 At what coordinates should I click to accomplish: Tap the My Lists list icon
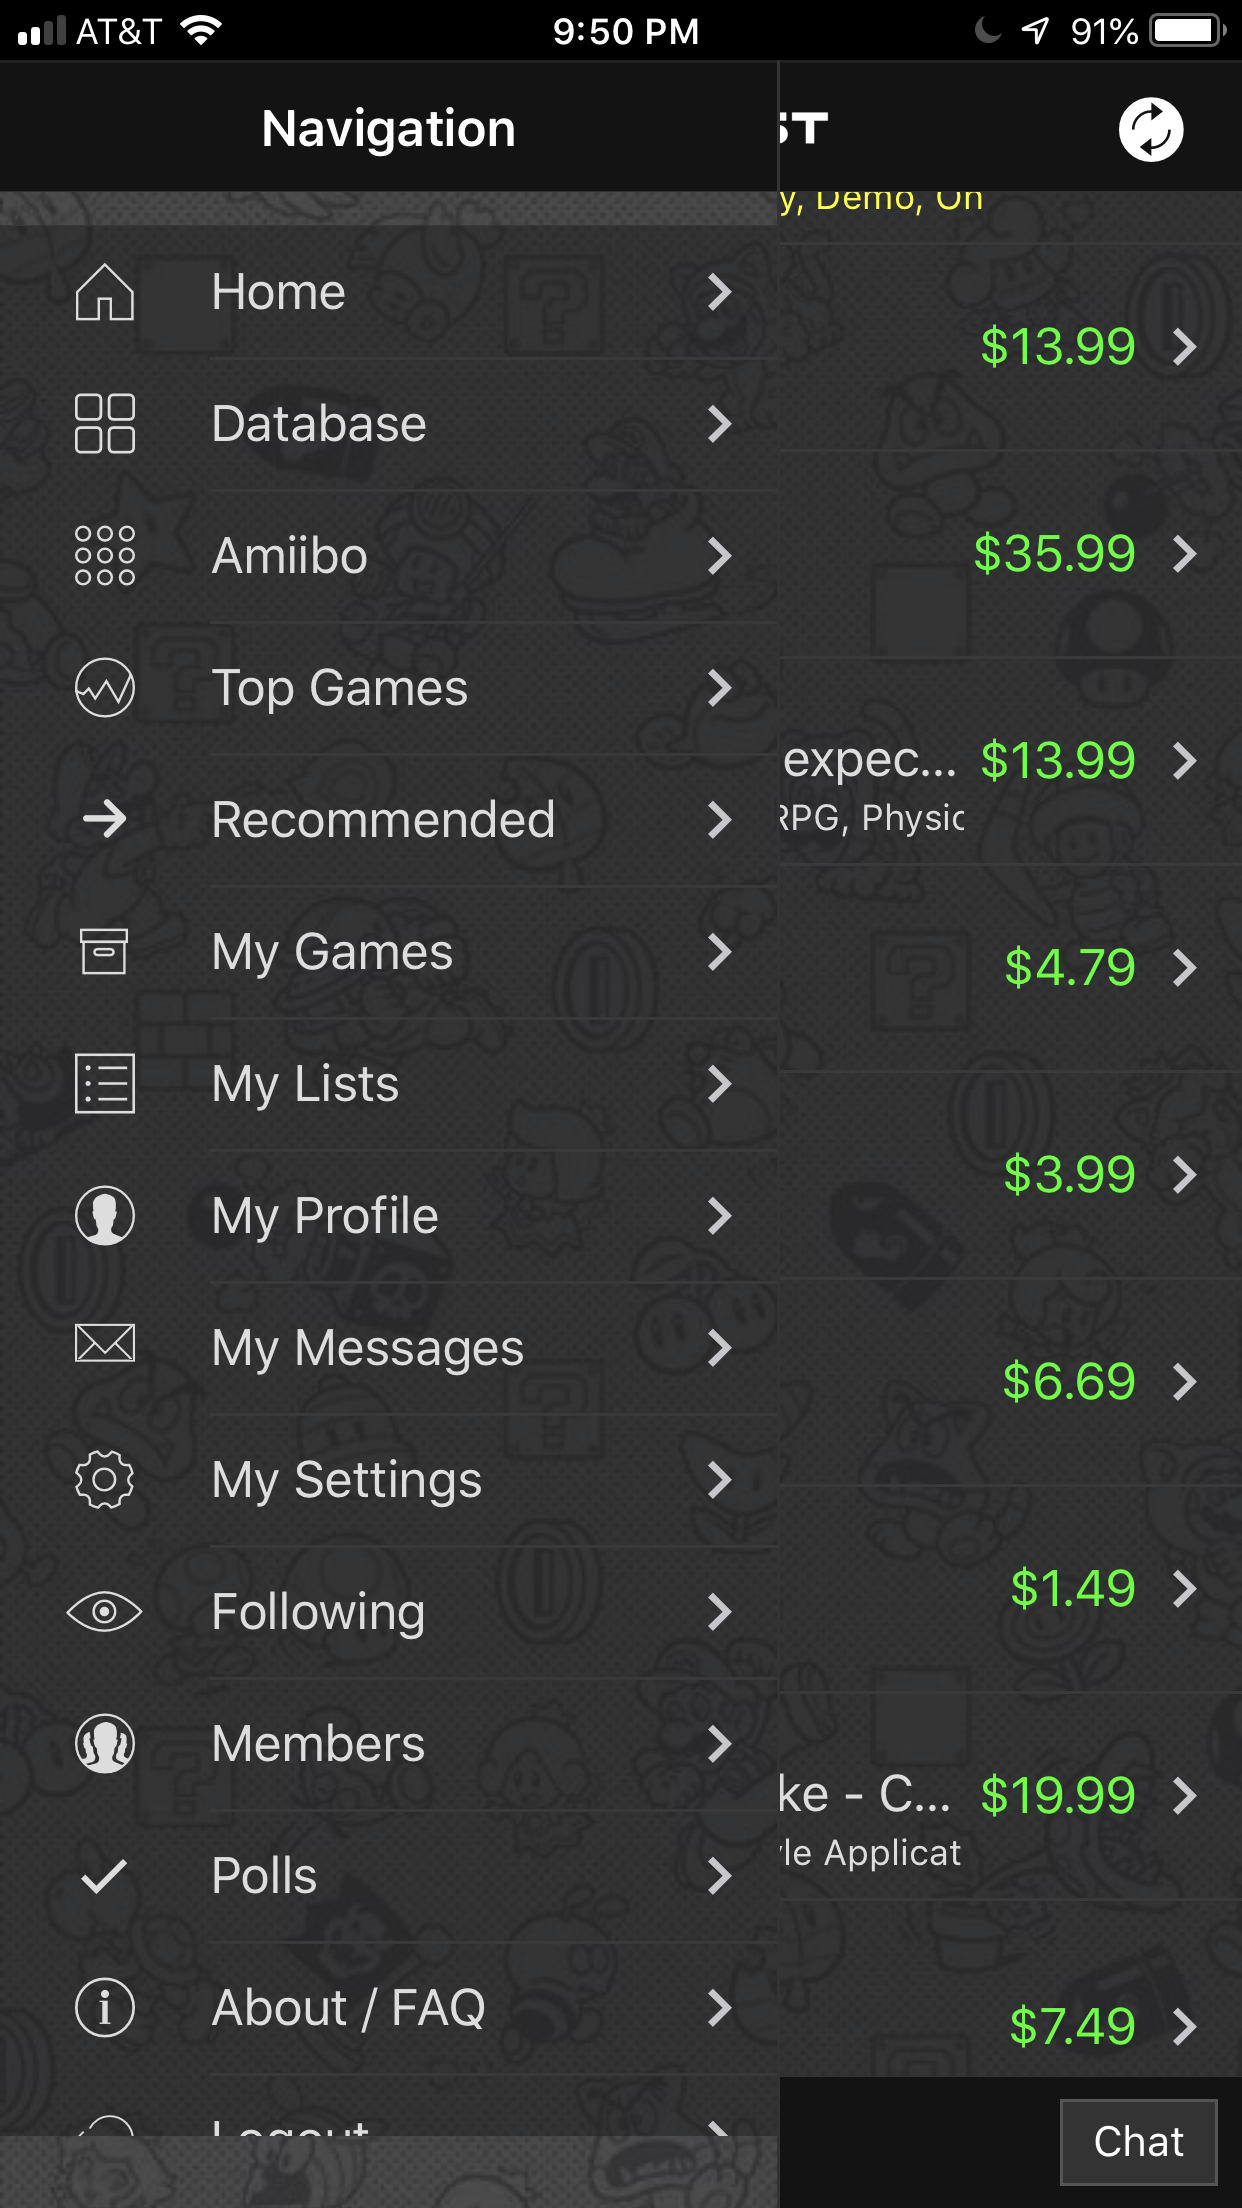click(104, 1083)
